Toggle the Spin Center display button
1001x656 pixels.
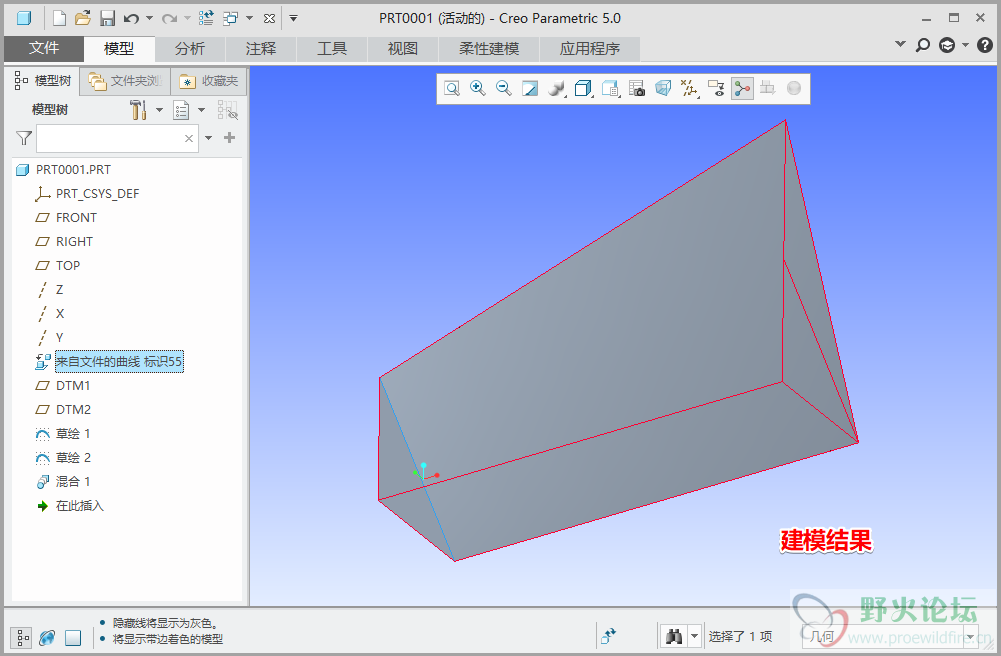click(742, 89)
